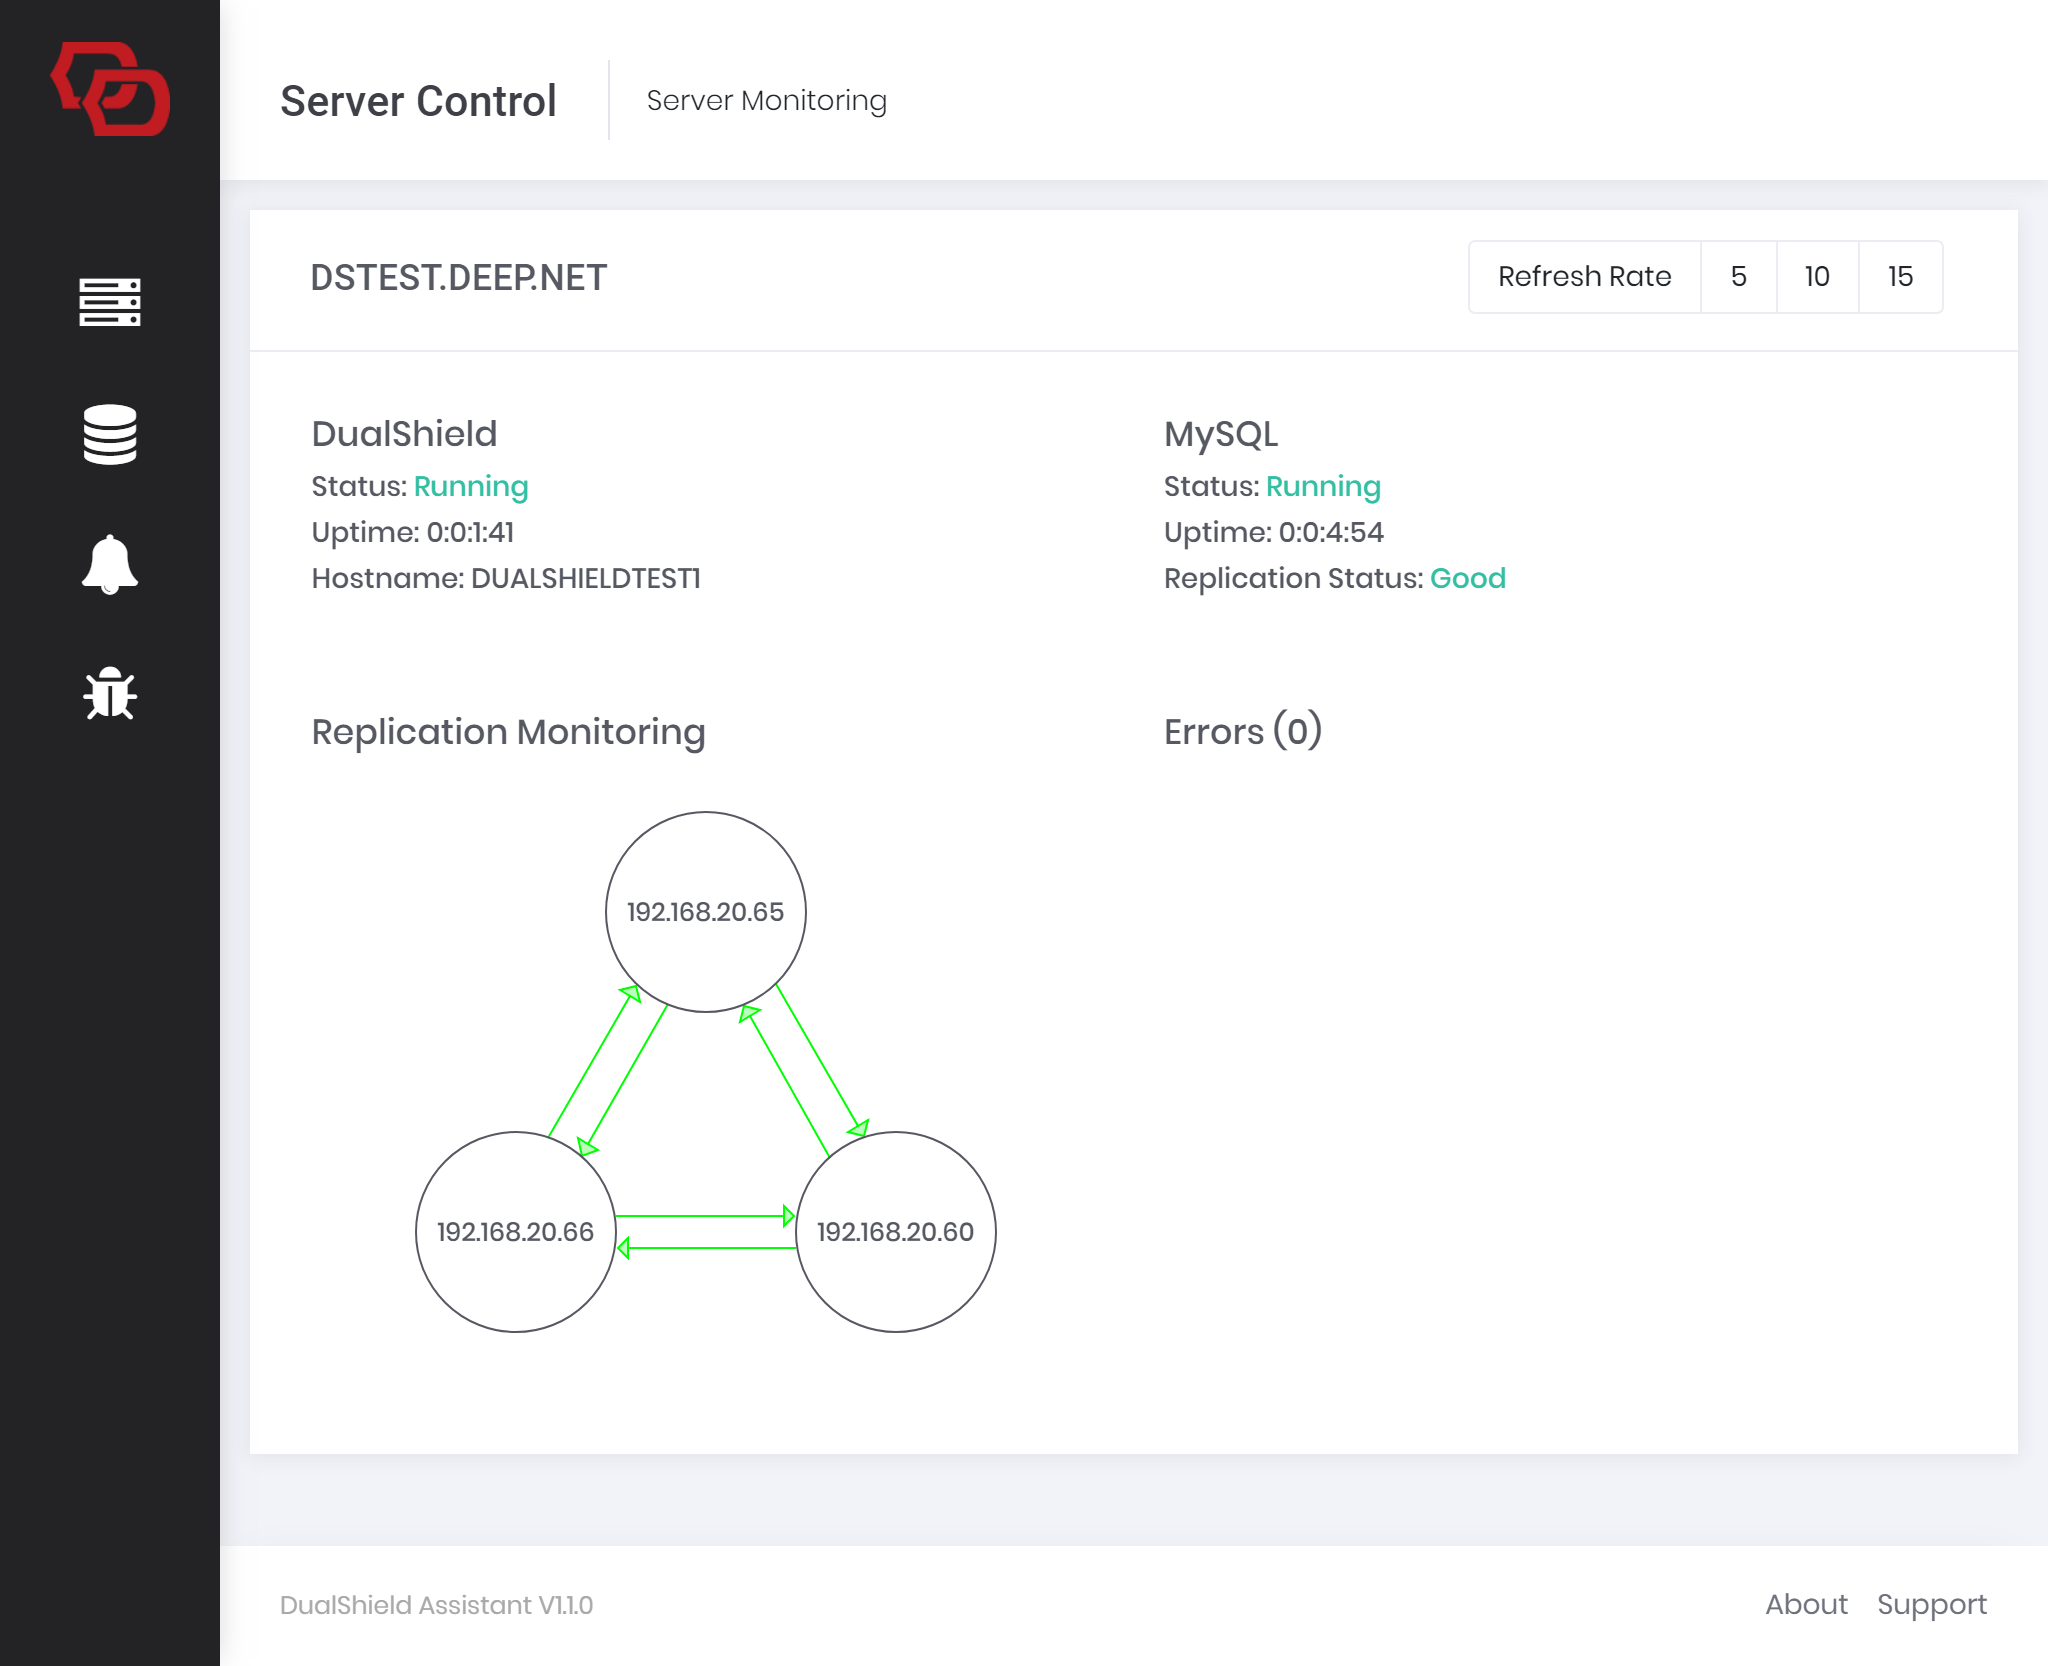Select the 192.168.20.65 replication node
Image resolution: width=2048 pixels, height=1666 pixels.
[705, 912]
